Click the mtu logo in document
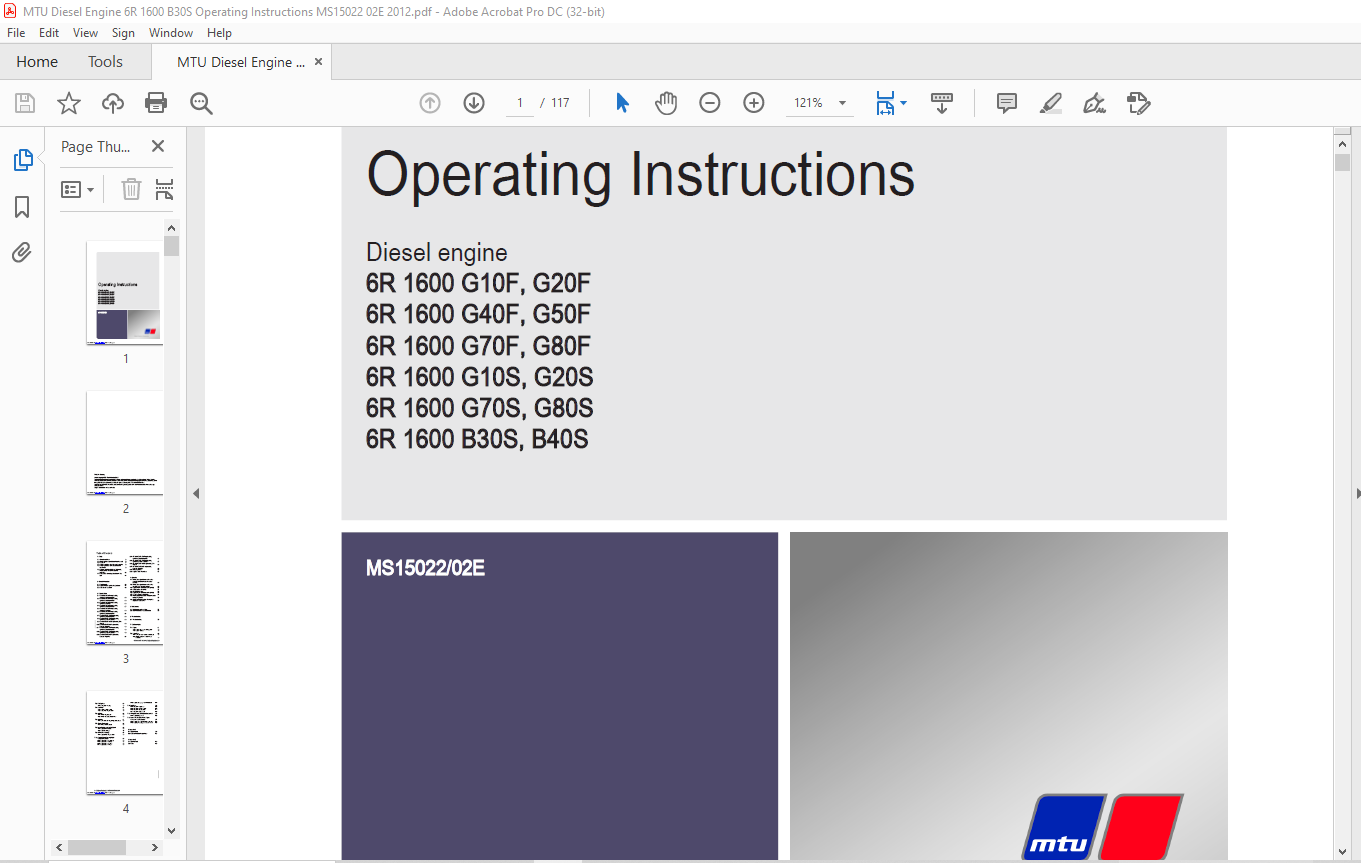 pyautogui.click(x=1102, y=828)
